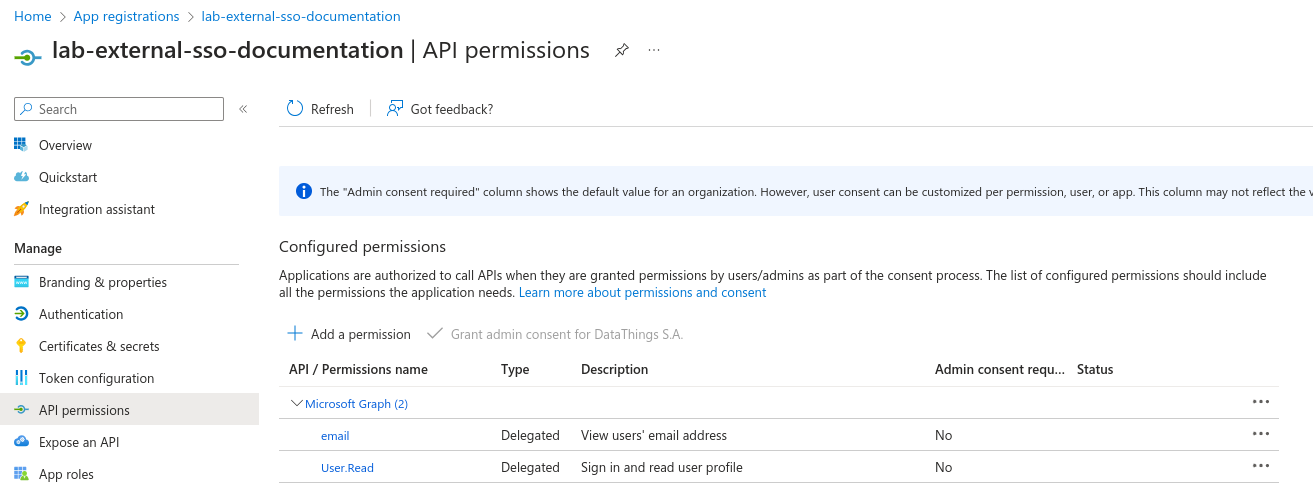
Task: Click the plus icon for Add a permission
Action: point(295,333)
